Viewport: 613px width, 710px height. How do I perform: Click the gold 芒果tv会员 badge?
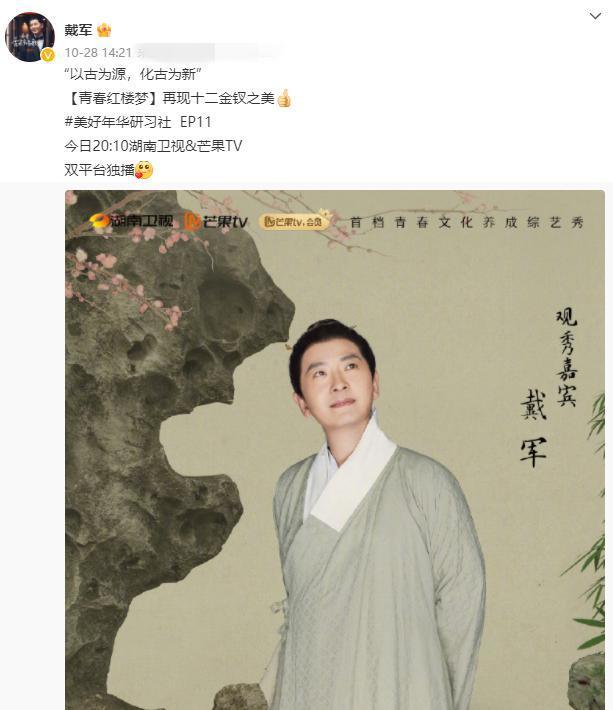(293, 221)
